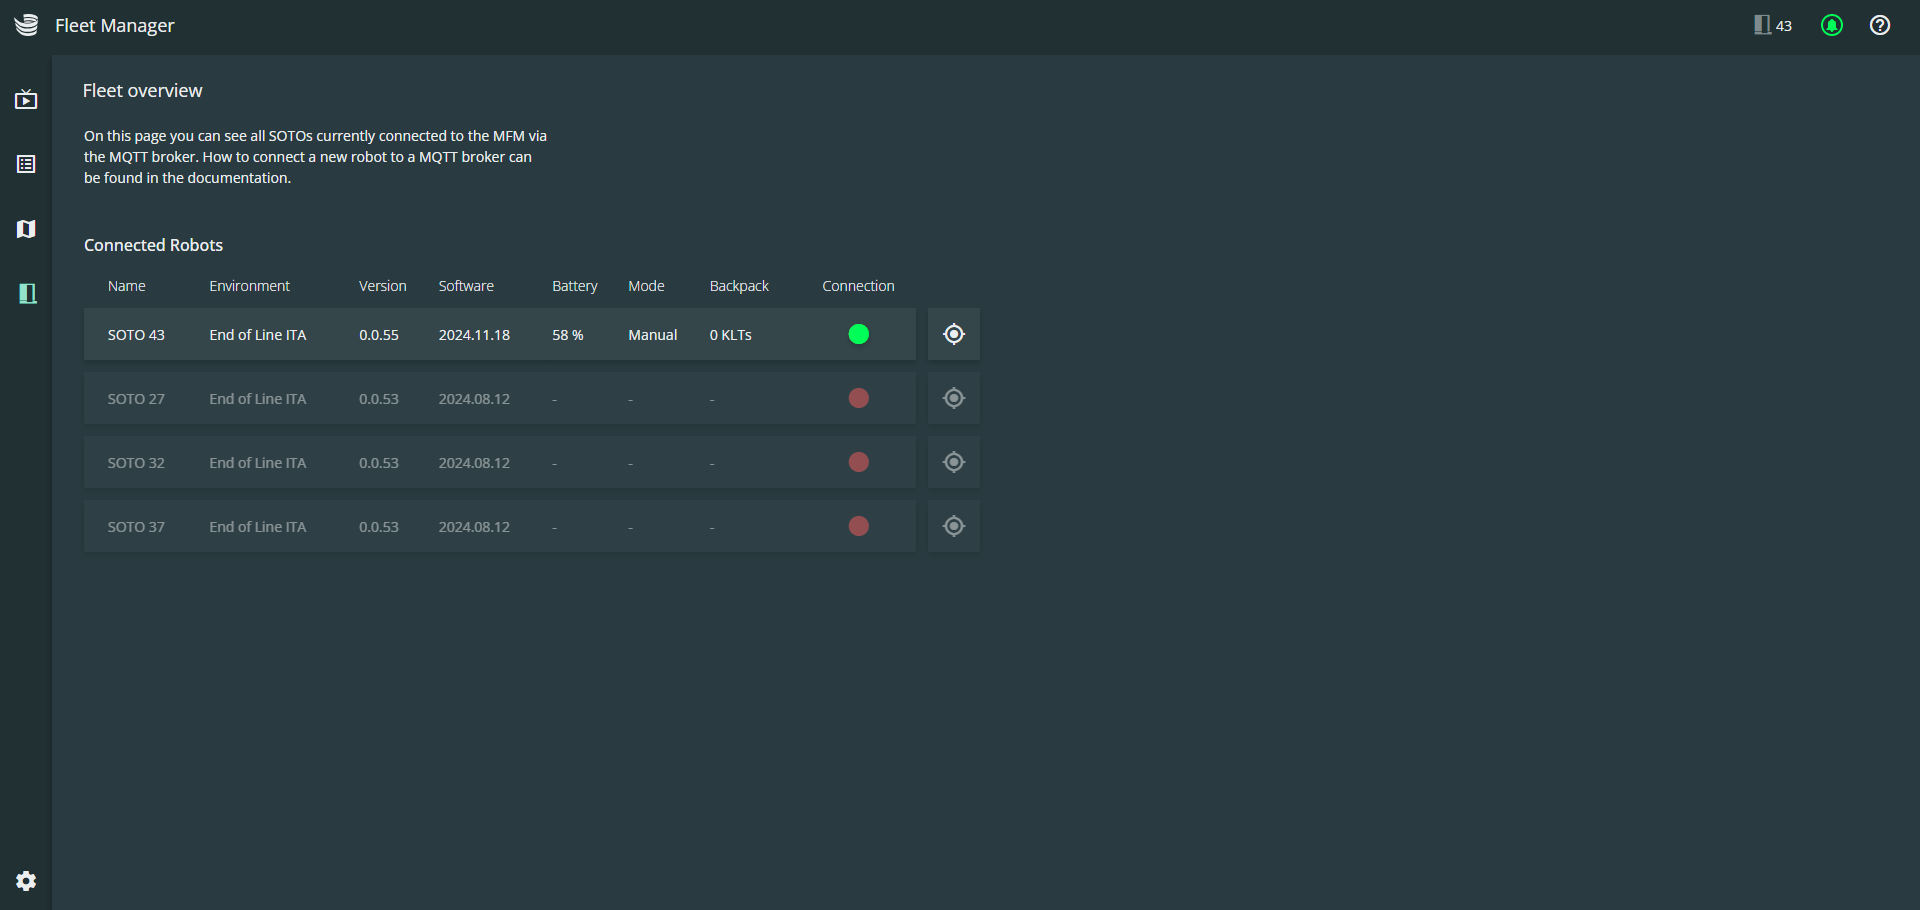Select the SOTO 43 robot row

tap(500, 334)
